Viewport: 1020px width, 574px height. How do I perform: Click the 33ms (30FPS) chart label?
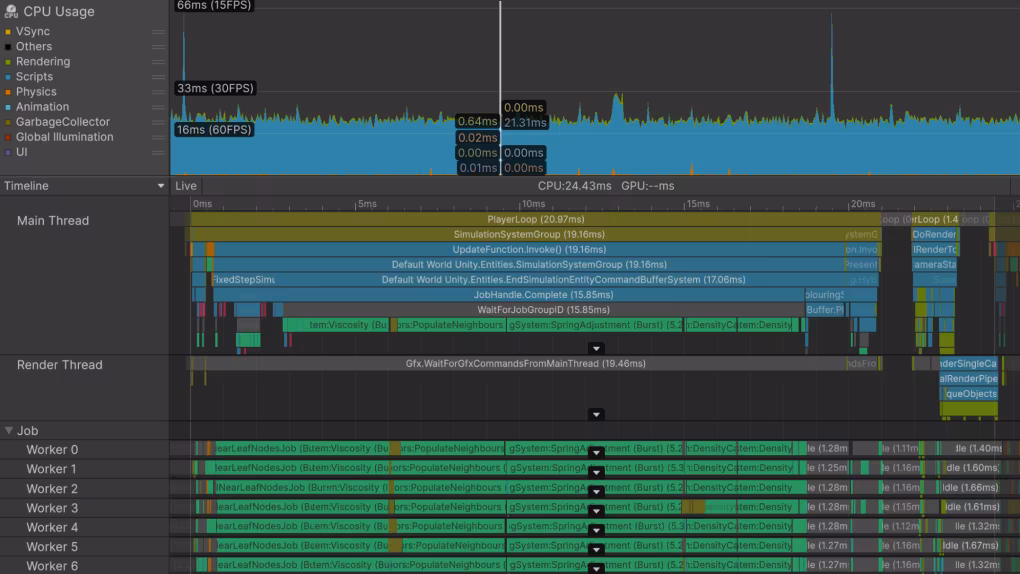[215, 88]
